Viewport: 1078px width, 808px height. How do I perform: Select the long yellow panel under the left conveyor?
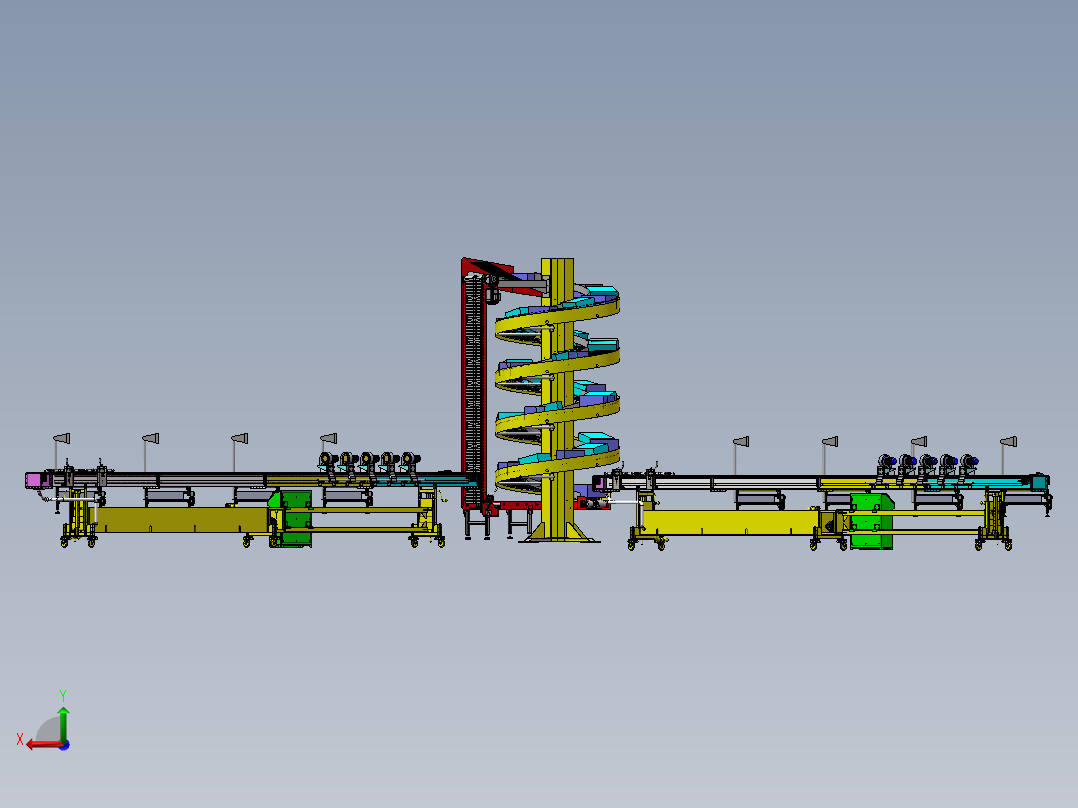(180, 520)
